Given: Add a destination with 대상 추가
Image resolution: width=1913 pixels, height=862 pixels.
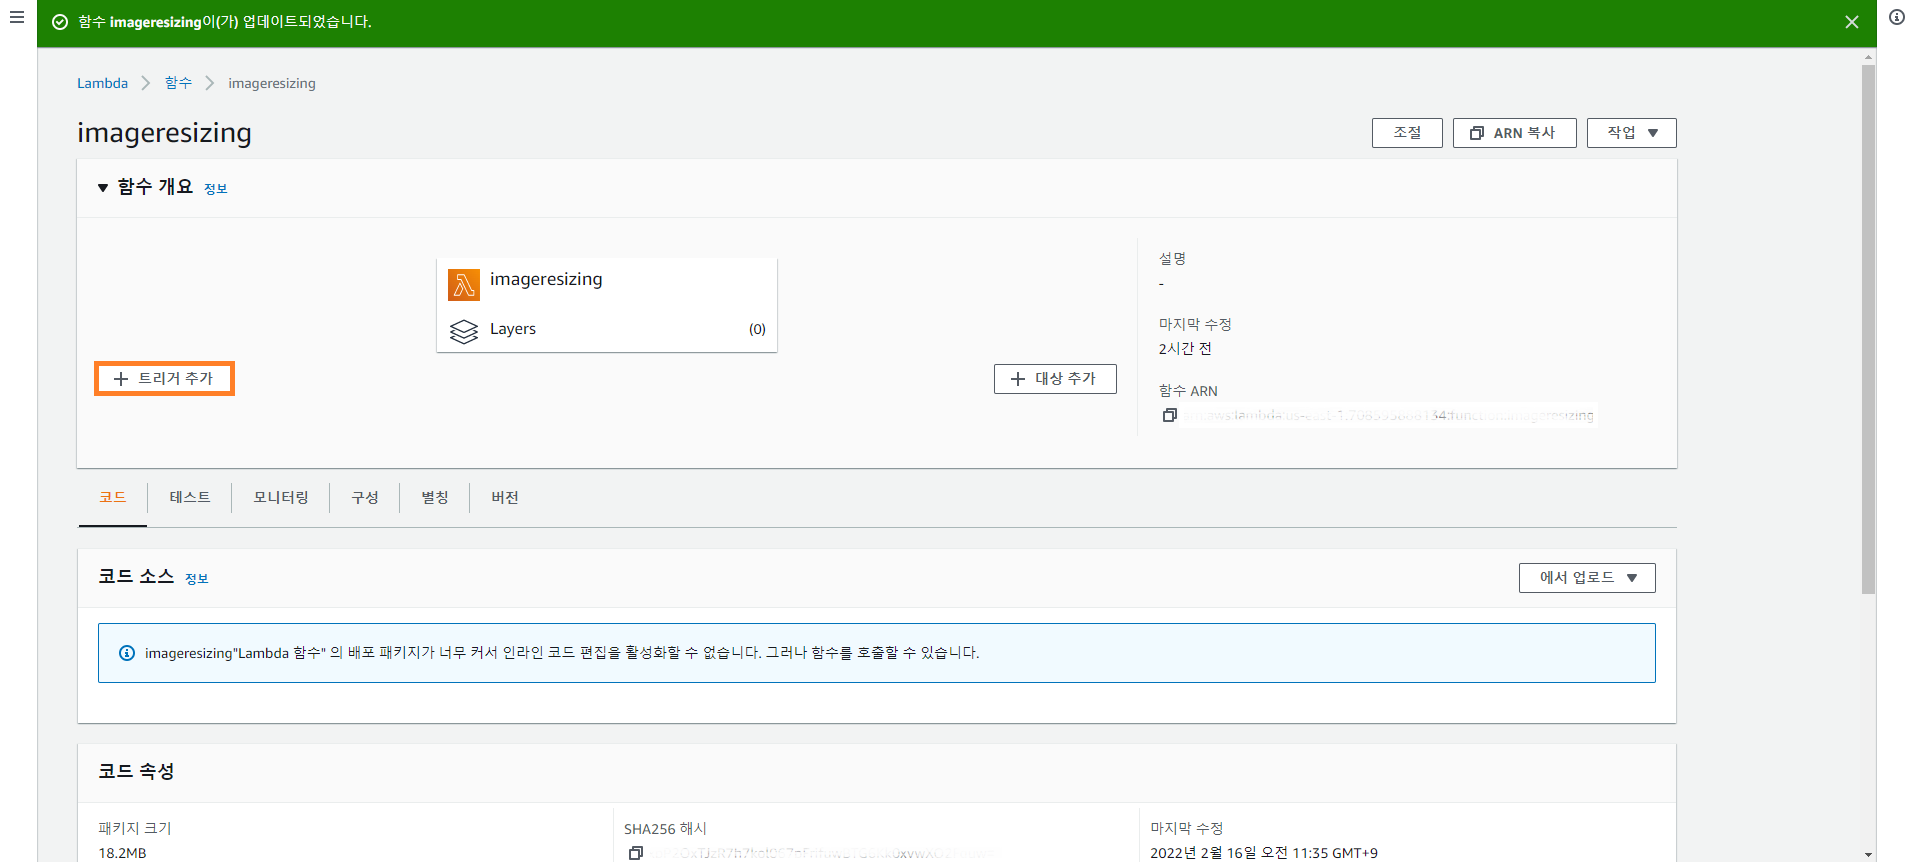Looking at the screenshot, I should tap(1055, 379).
